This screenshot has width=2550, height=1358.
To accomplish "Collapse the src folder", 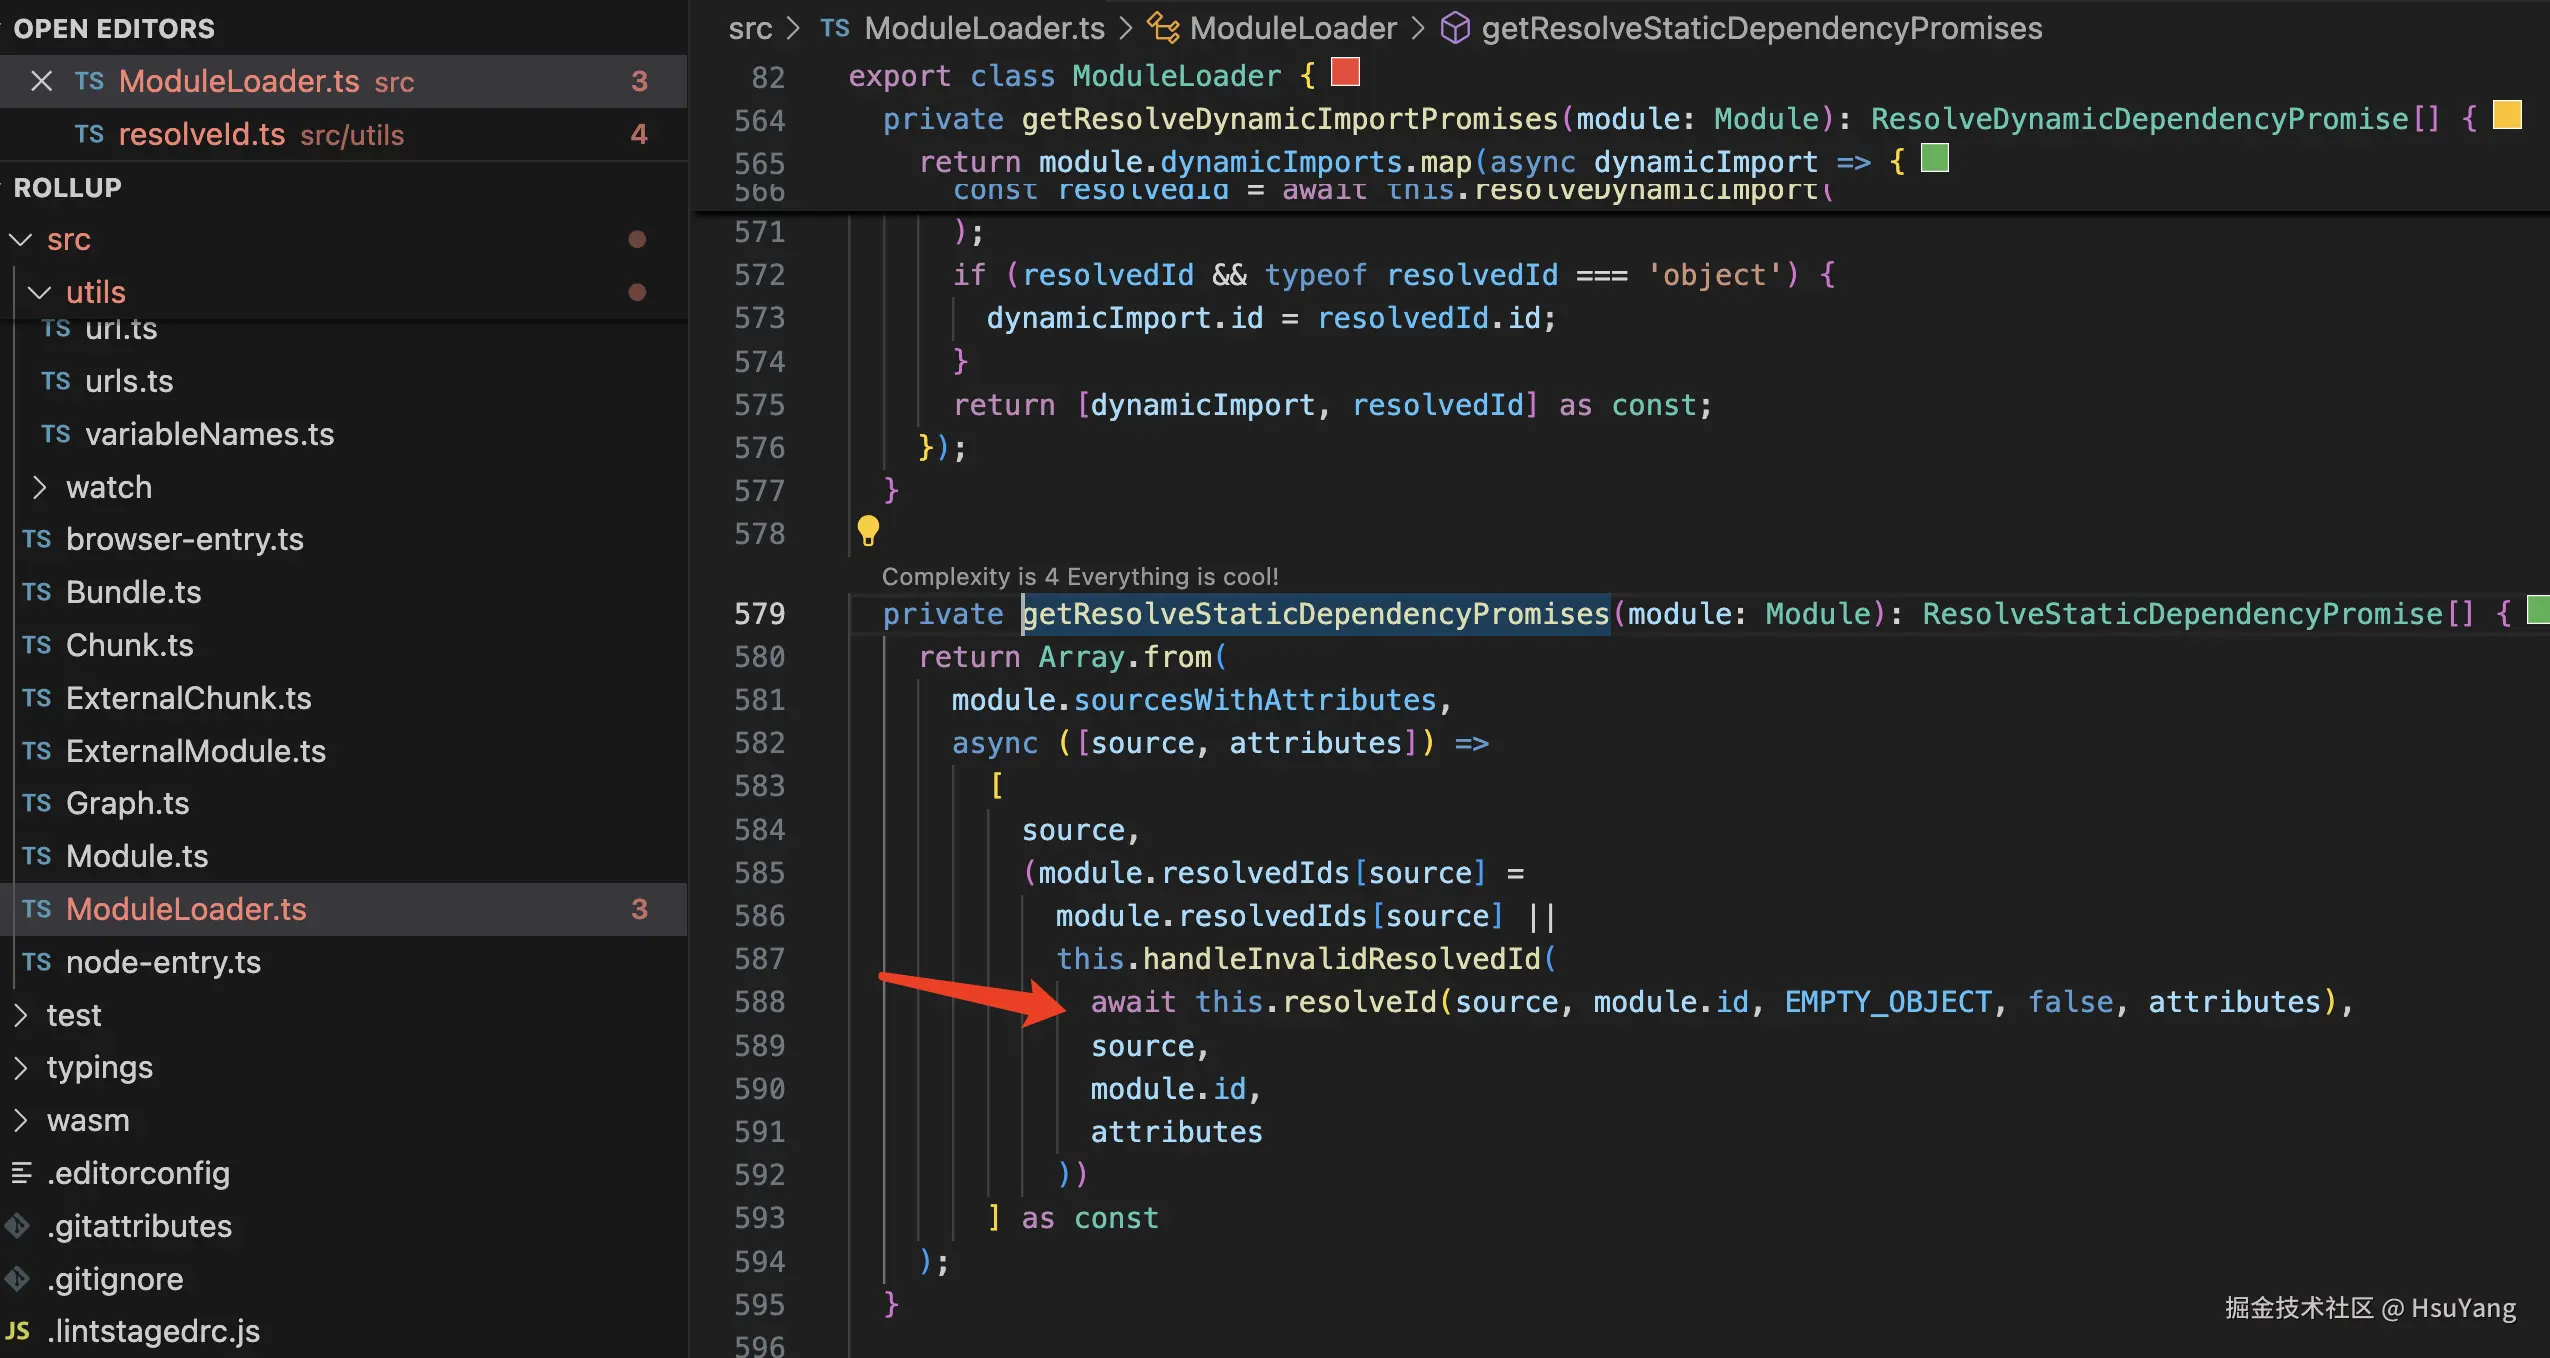I will (x=21, y=240).
